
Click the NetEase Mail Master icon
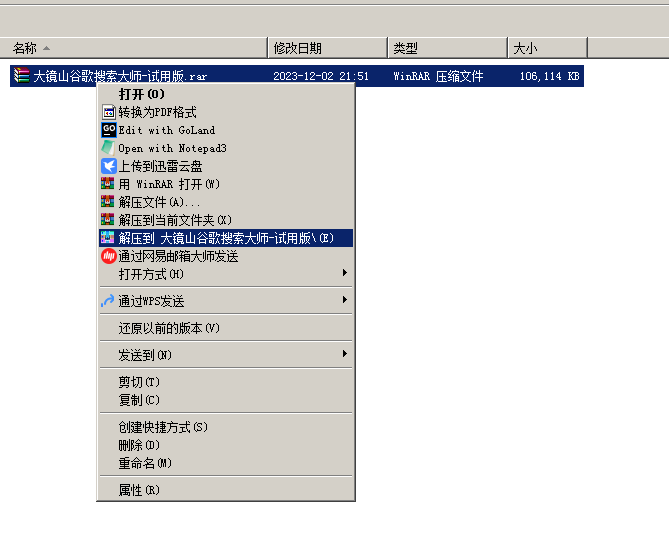(x=109, y=256)
